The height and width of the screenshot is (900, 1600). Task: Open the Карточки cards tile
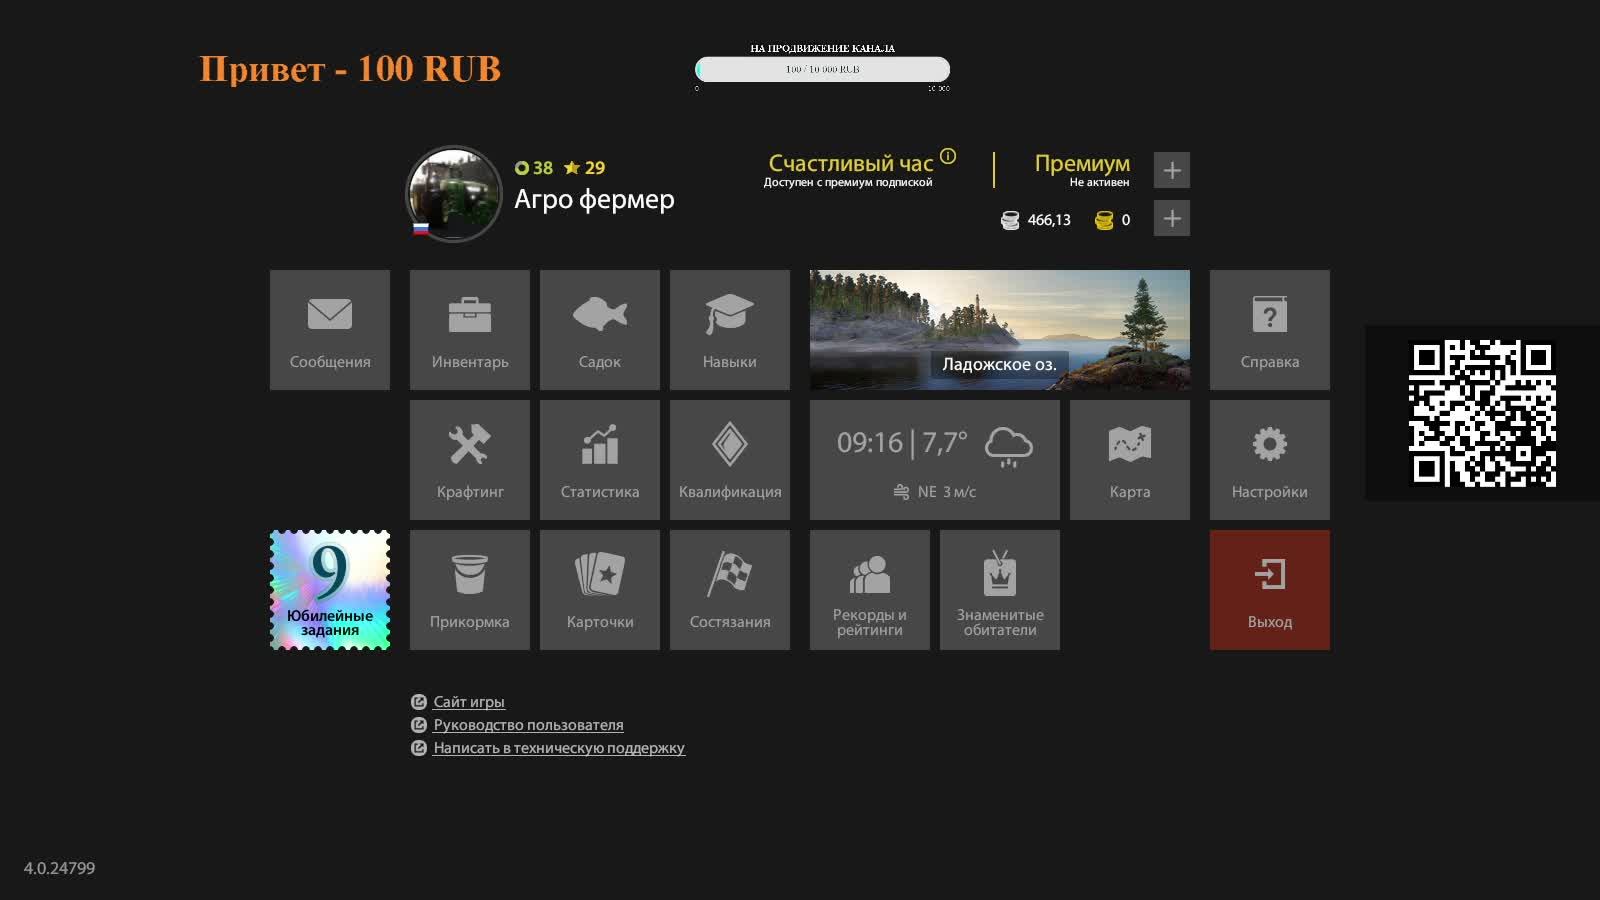click(x=600, y=590)
